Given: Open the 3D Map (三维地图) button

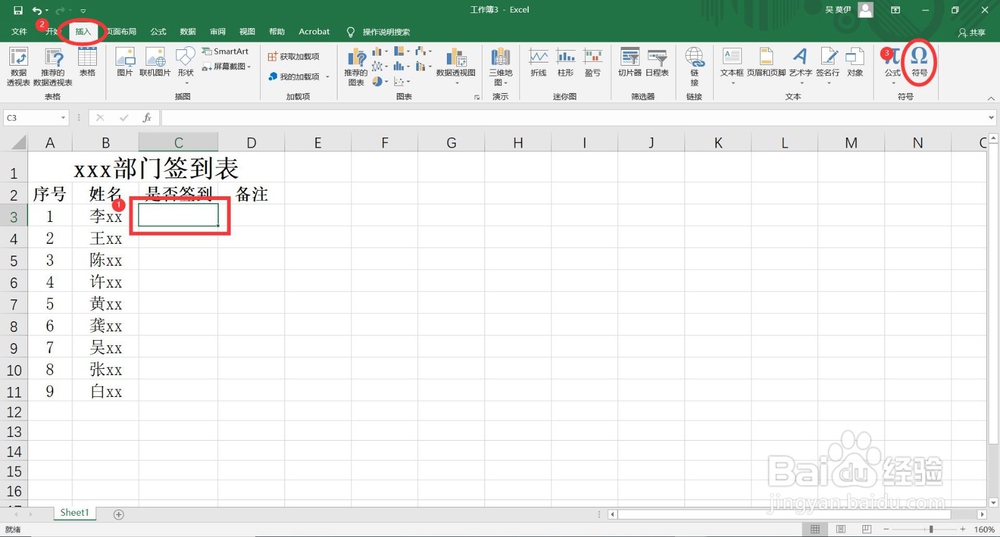Looking at the screenshot, I should coord(501,66).
